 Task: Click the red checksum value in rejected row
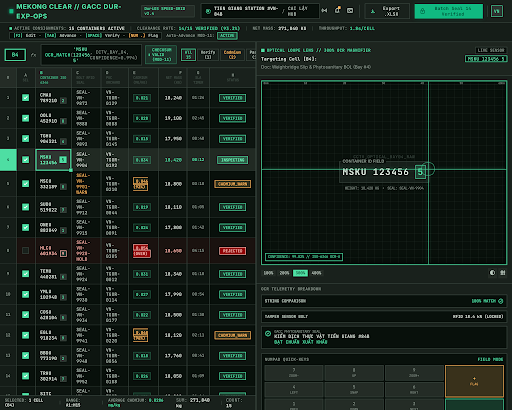pyautogui.click(x=142, y=251)
